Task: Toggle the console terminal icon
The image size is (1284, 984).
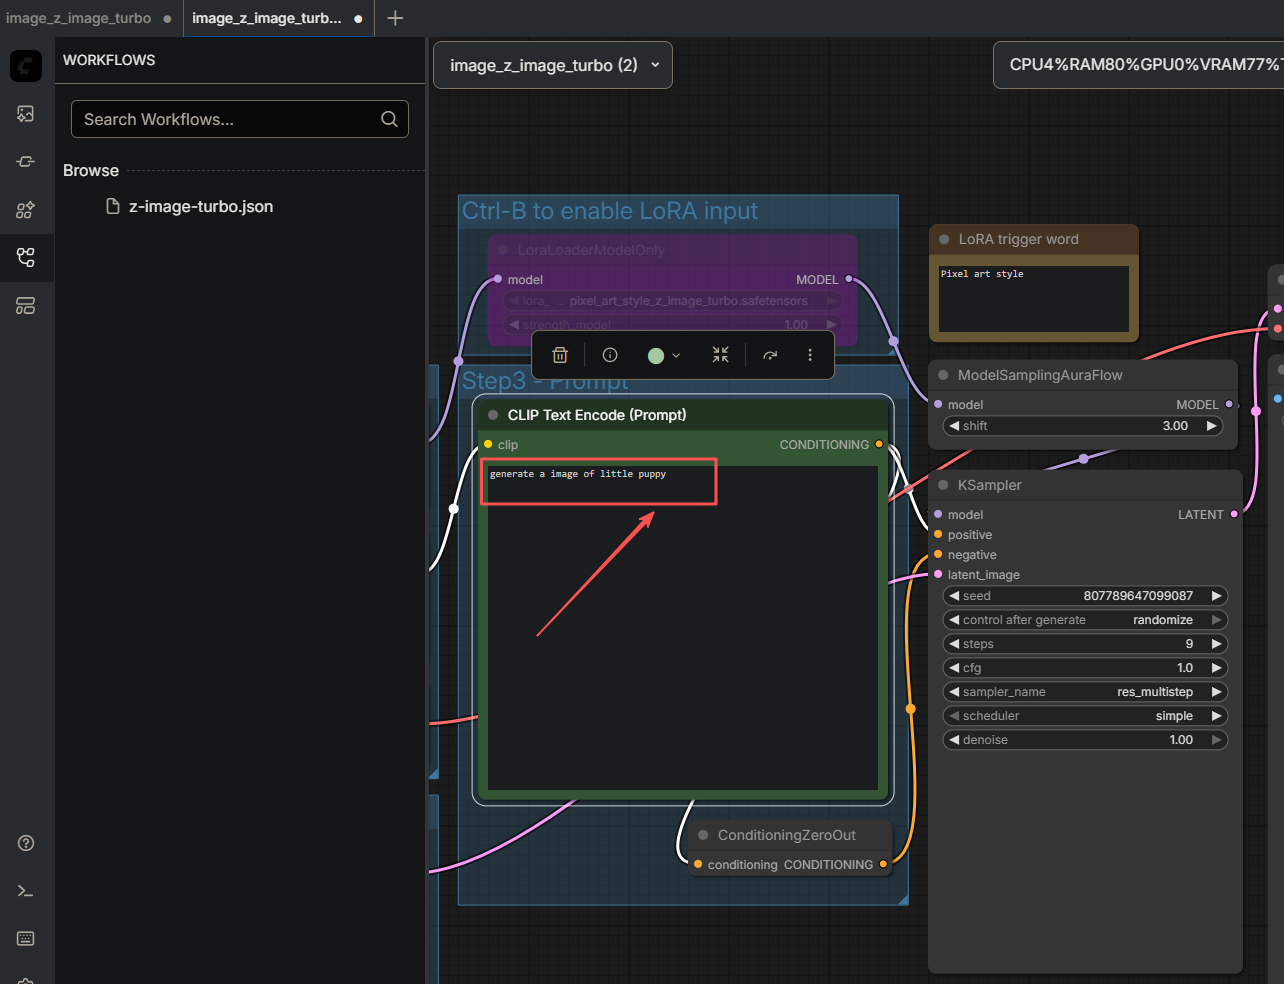Action: pyautogui.click(x=26, y=891)
